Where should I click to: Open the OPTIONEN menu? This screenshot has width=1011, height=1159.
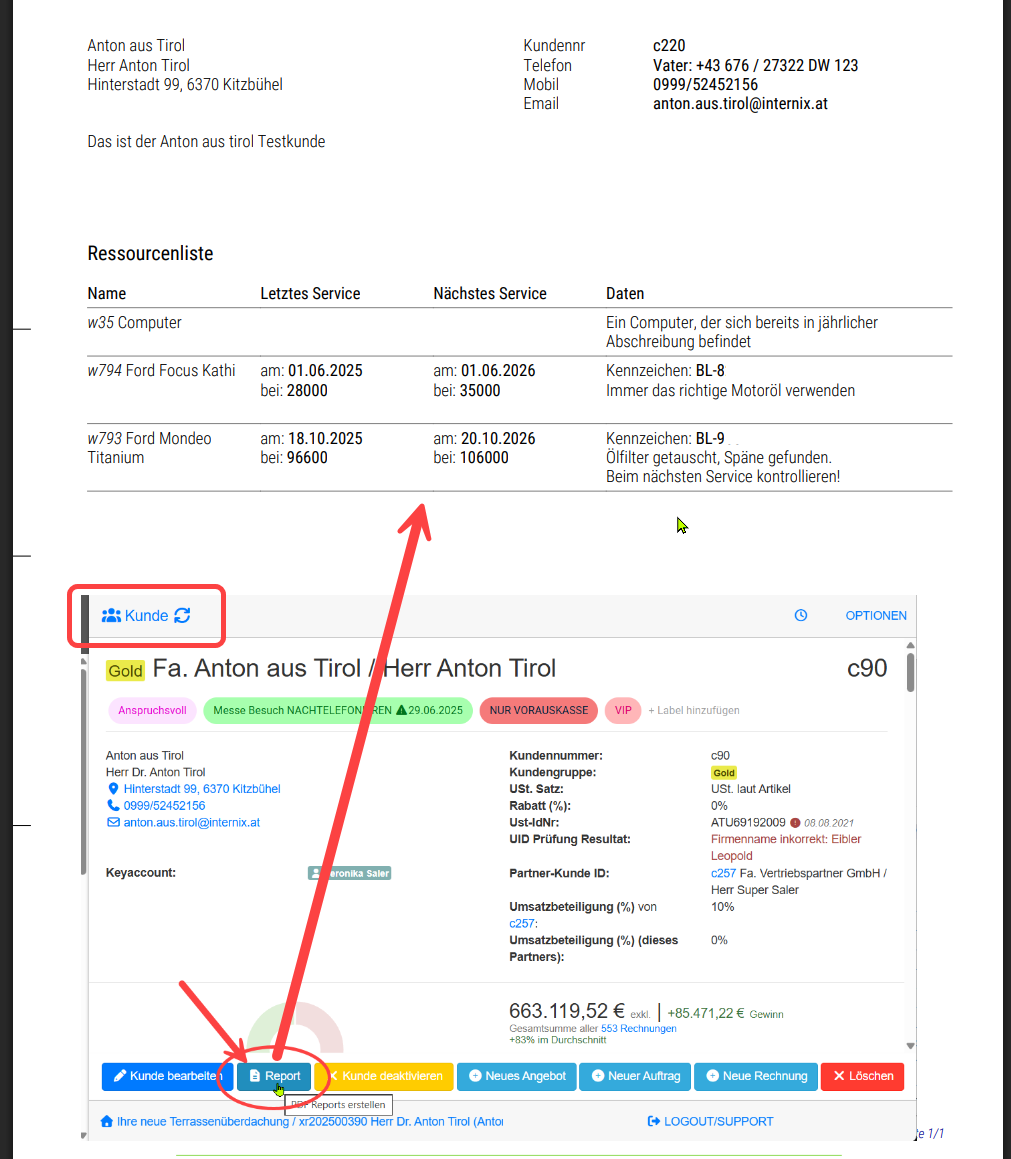point(876,615)
